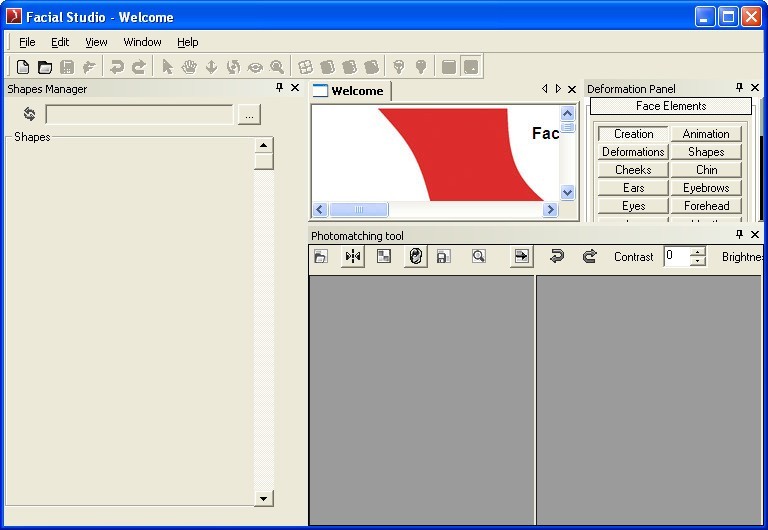Viewport: 768px width, 530px height.
Task: Open the Help menu
Action: 188,42
